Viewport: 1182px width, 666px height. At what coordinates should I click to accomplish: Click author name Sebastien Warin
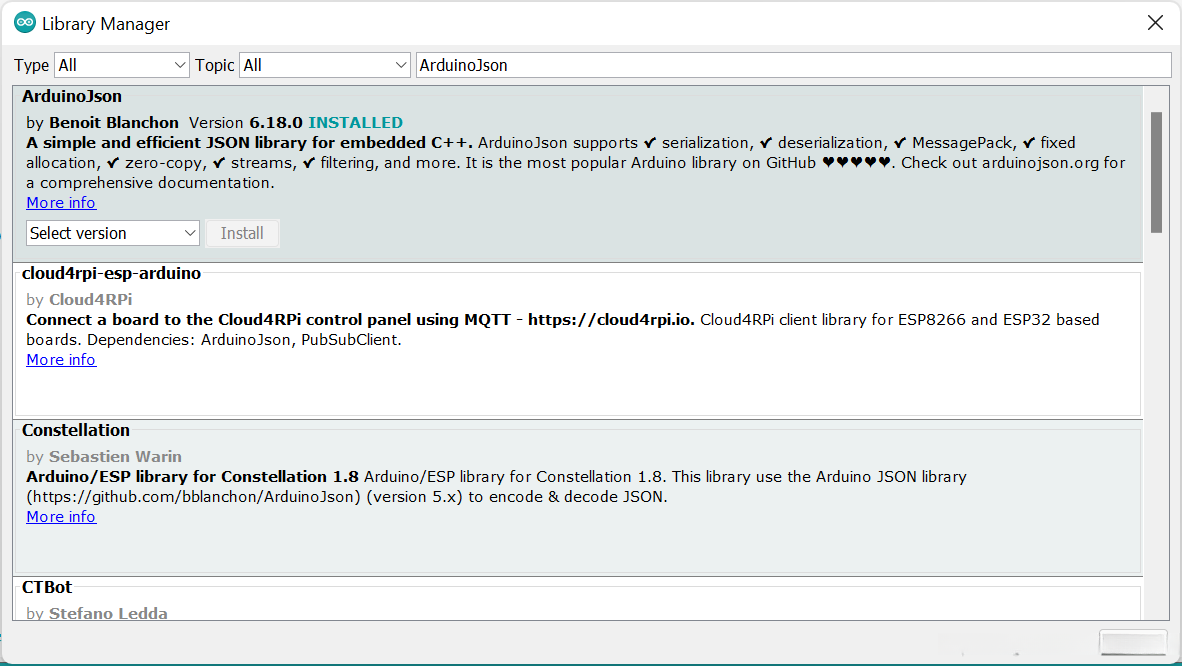(x=115, y=456)
